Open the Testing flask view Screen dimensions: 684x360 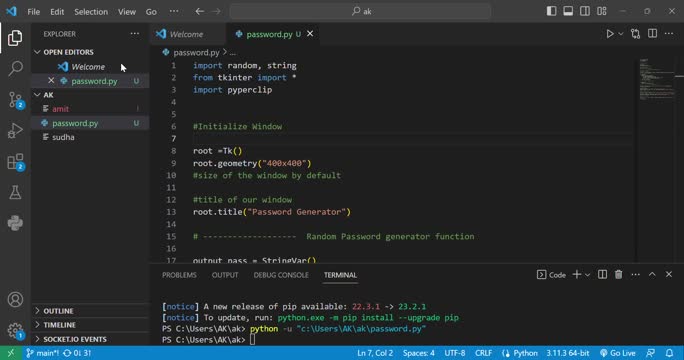[15, 192]
